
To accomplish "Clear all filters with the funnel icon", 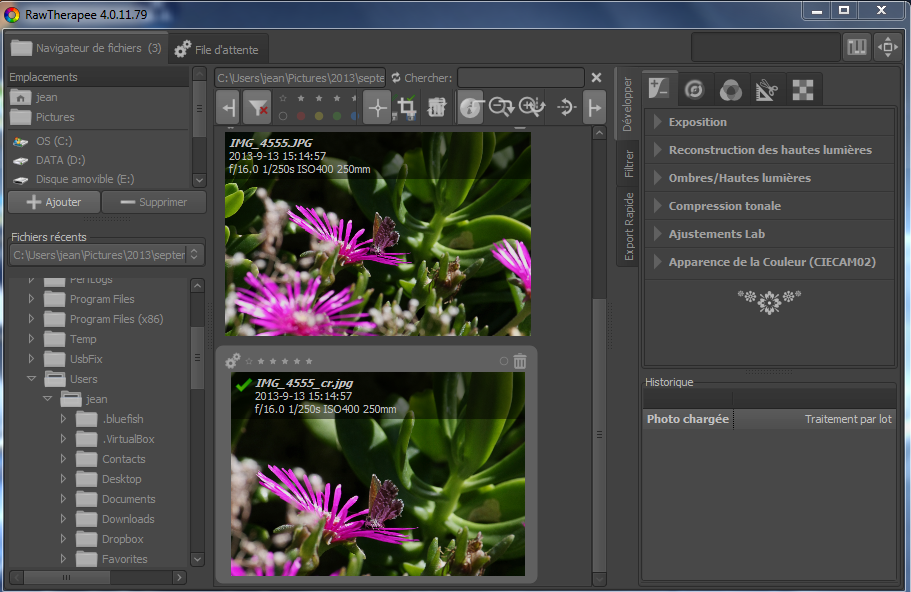I will tap(257, 107).
